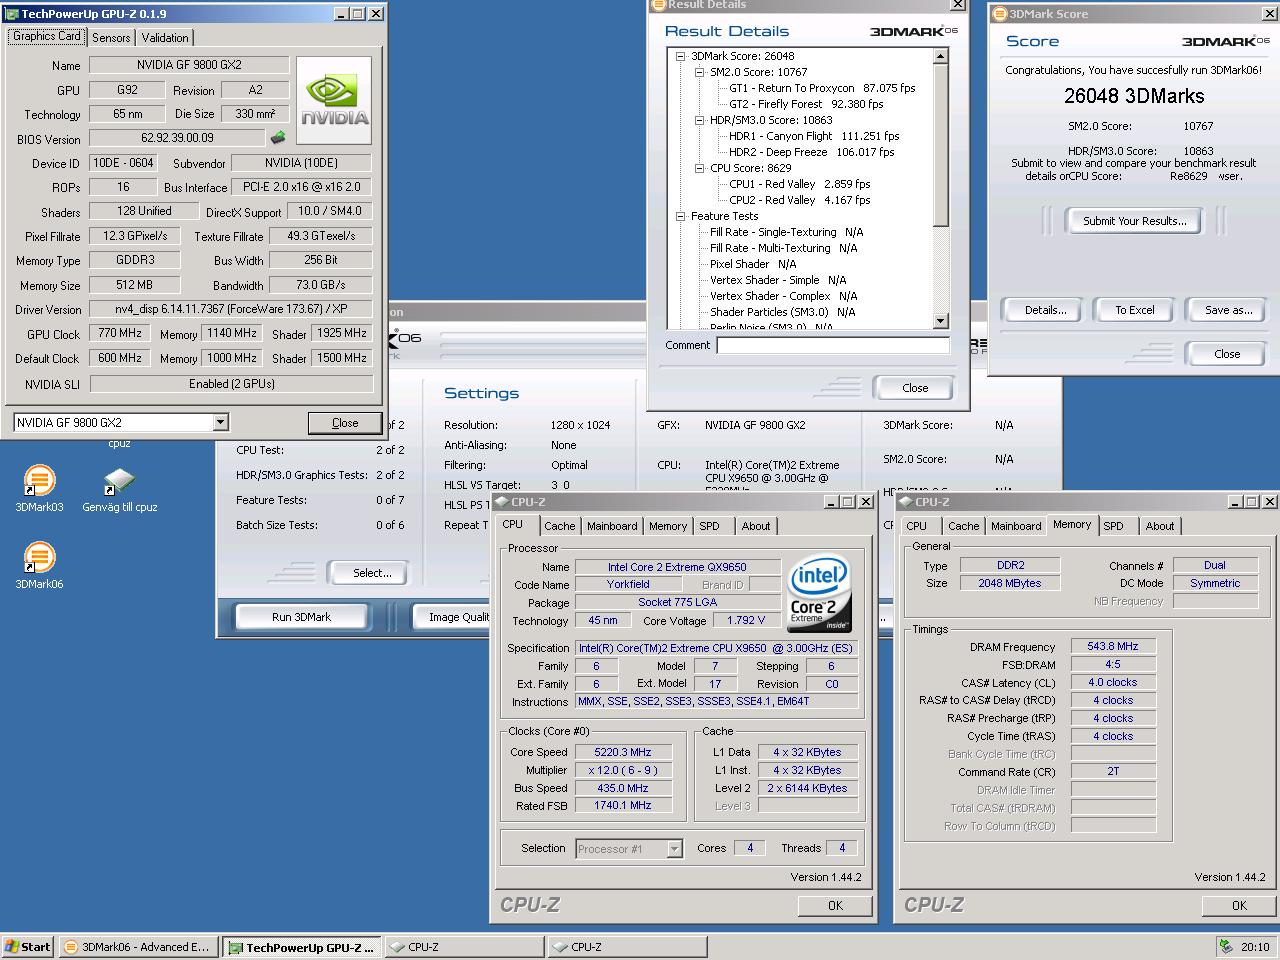The width and height of the screenshot is (1280, 960).
Task: Collapse the SM2.0 Score tree node
Action: click(700, 72)
